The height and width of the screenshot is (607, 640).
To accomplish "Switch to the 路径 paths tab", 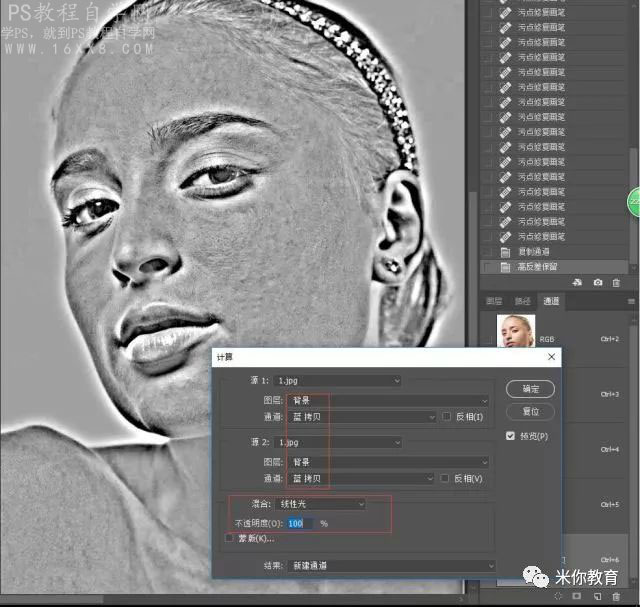I will tap(522, 301).
